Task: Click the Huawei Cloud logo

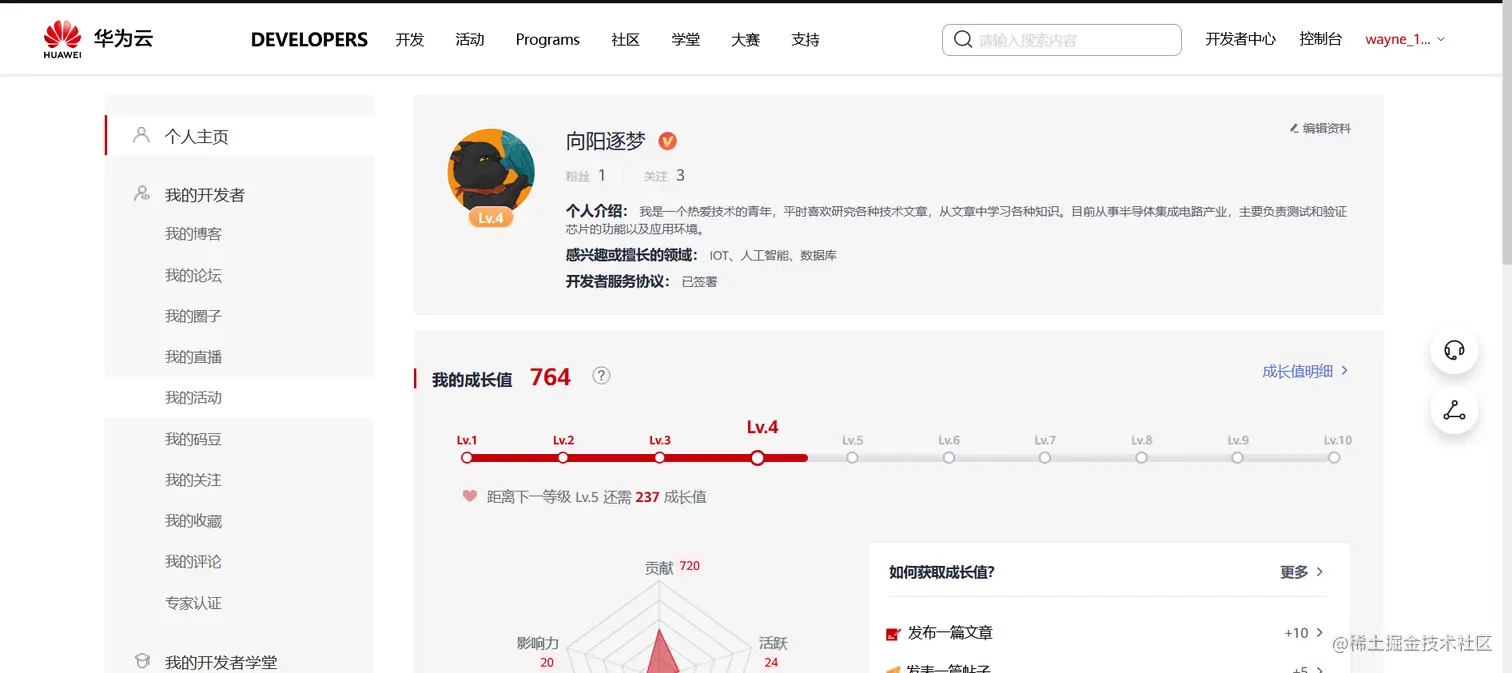Action: tap(98, 40)
